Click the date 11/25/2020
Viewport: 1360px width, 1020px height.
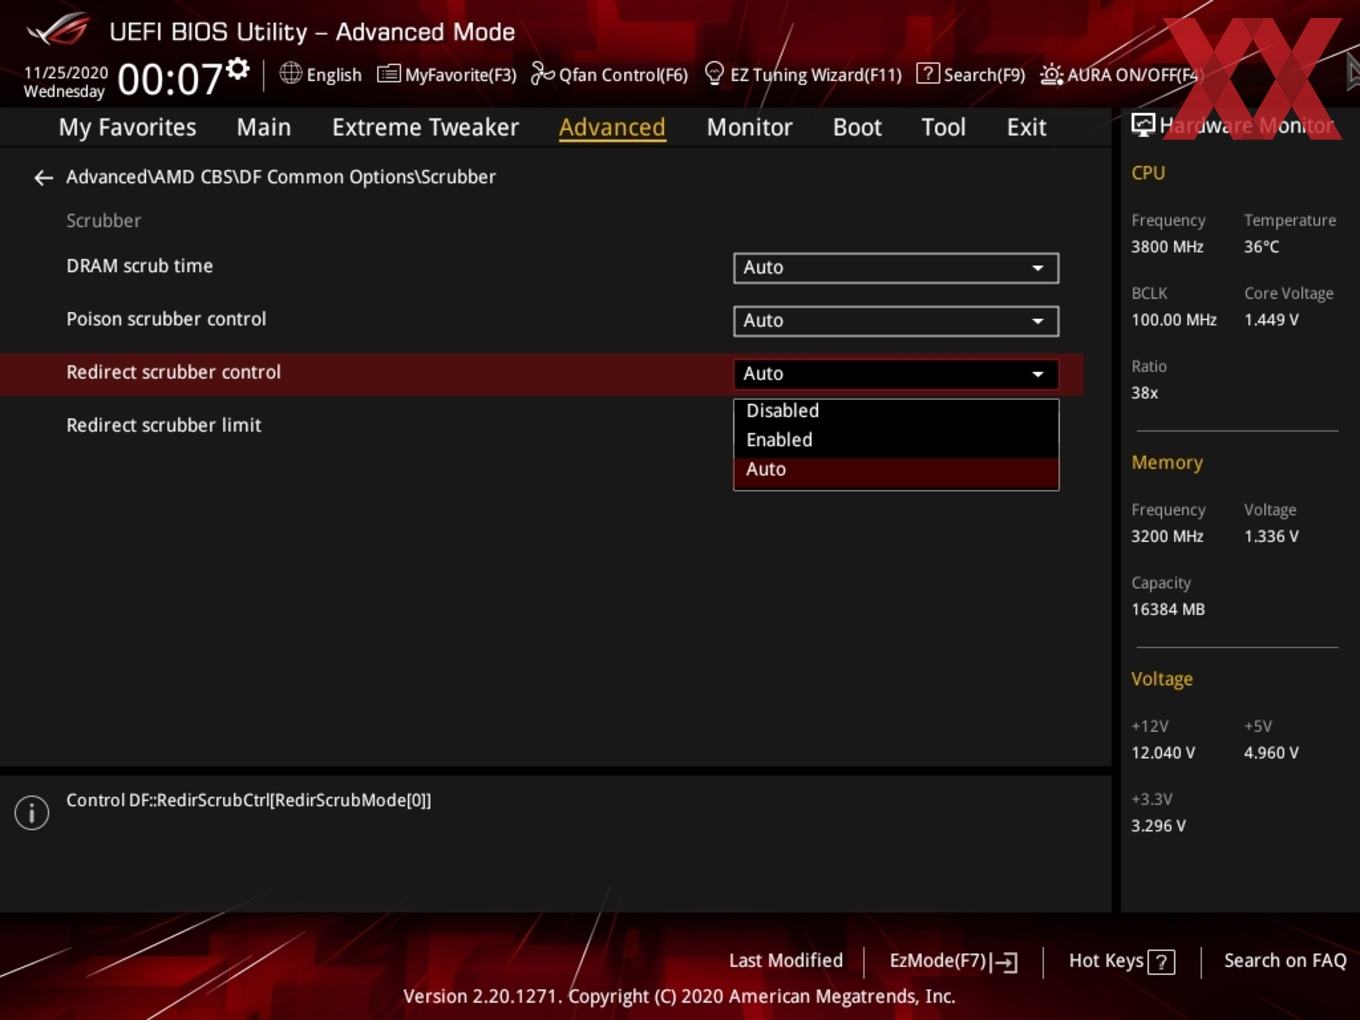click(66, 73)
